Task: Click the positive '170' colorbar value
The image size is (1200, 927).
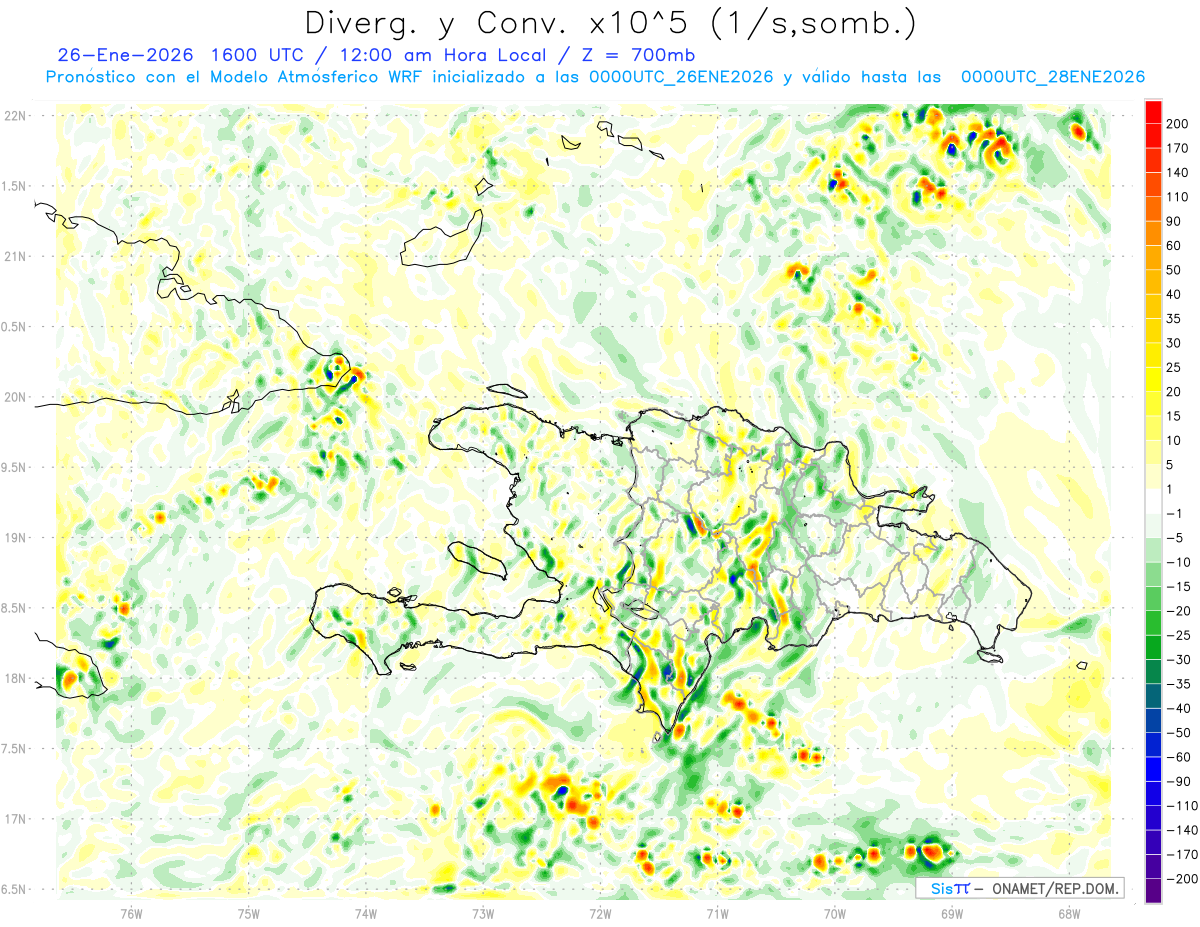Action: tap(1178, 148)
